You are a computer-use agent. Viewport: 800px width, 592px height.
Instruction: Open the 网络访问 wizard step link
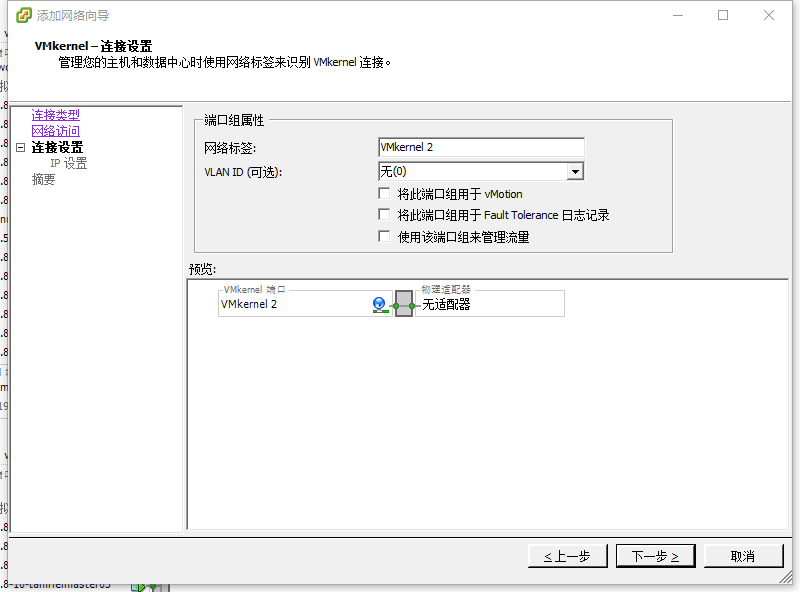pyautogui.click(x=56, y=131)
